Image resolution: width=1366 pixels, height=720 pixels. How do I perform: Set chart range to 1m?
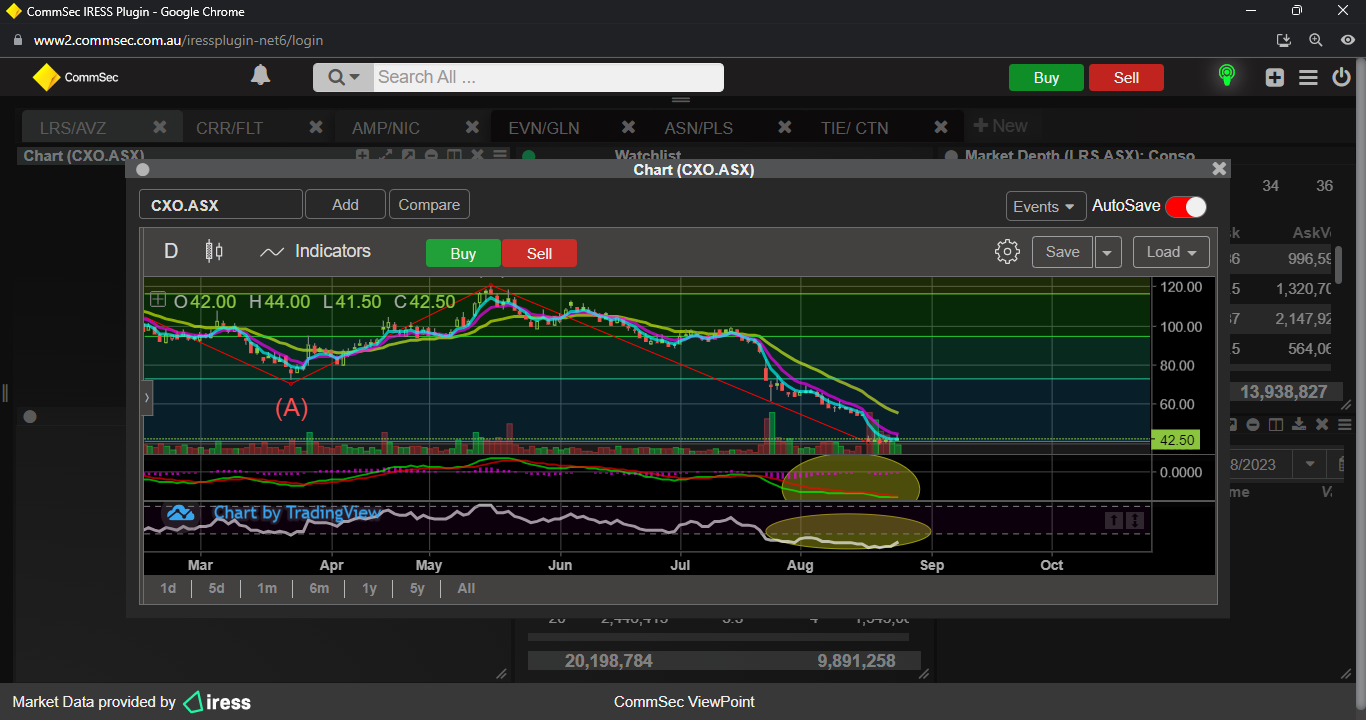pos(266,588)
